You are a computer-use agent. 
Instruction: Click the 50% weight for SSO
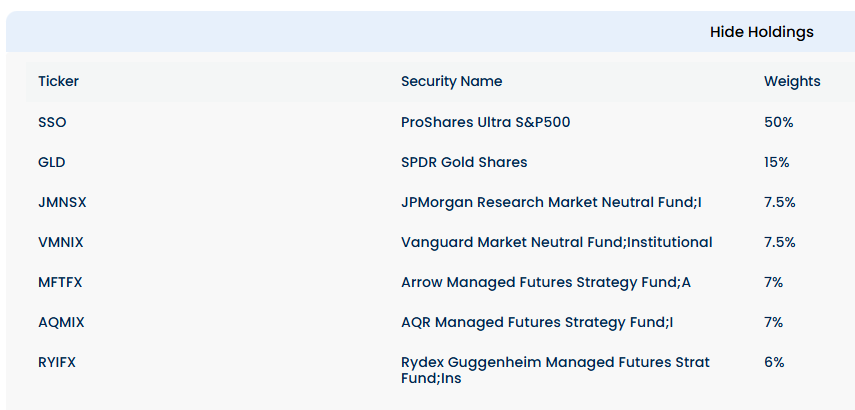click(779, 122)
